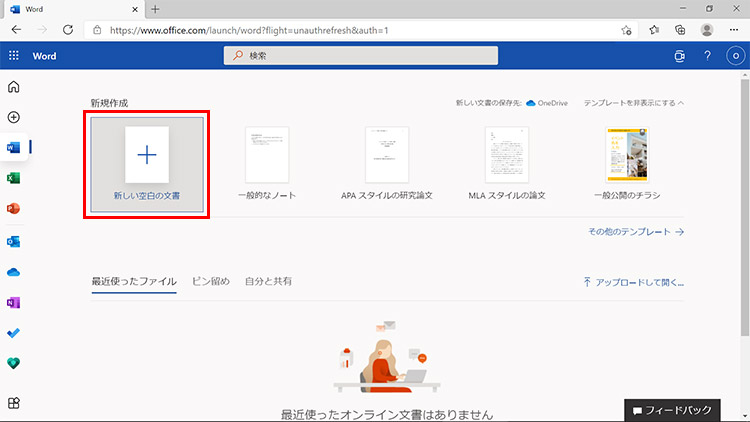The width and height of the screenshot is (750, 422).
Task: Open OneNote from the left sidebar
Action: (x=14, y=302)
